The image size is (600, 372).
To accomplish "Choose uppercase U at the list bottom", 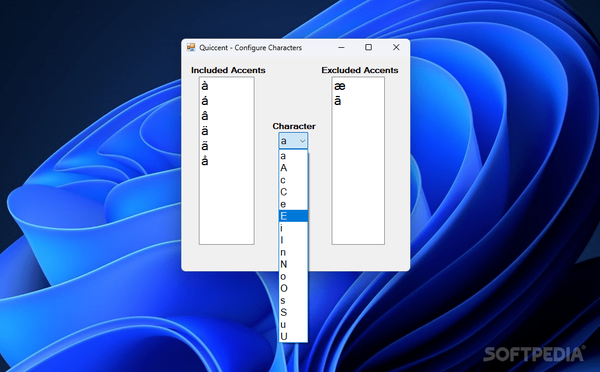I will (293, 336).
